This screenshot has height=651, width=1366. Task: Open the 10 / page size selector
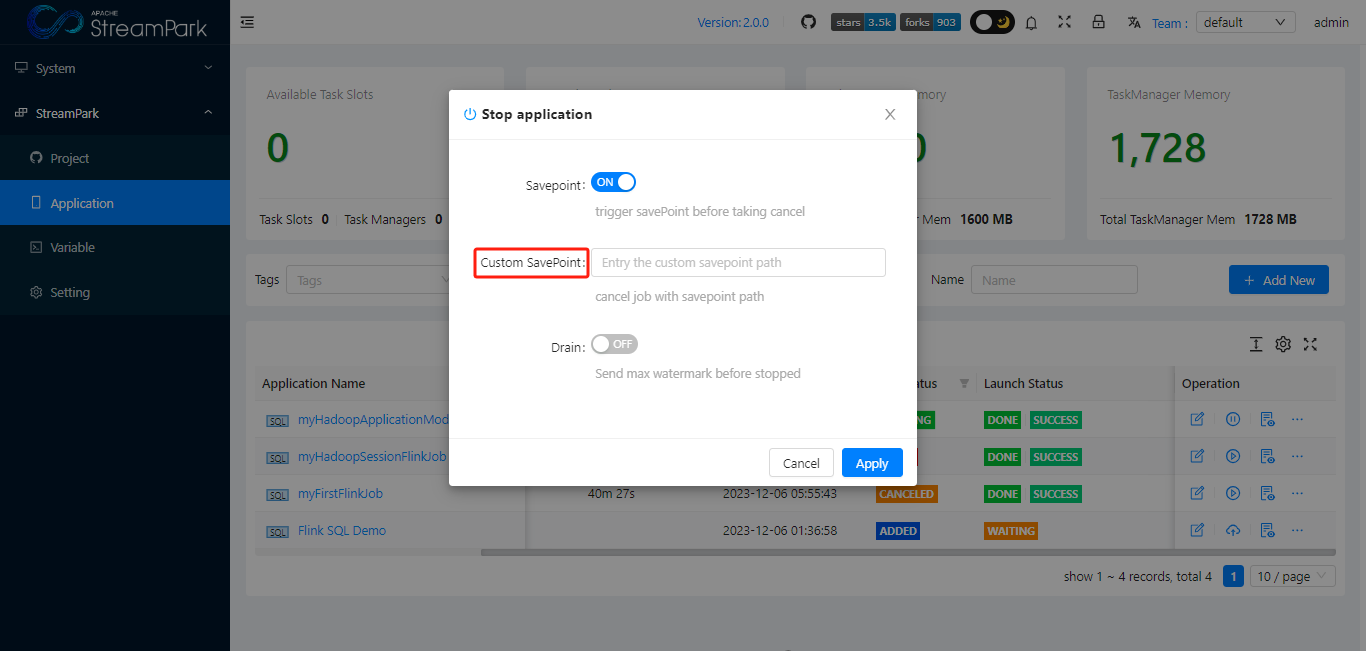point(1292,576)
